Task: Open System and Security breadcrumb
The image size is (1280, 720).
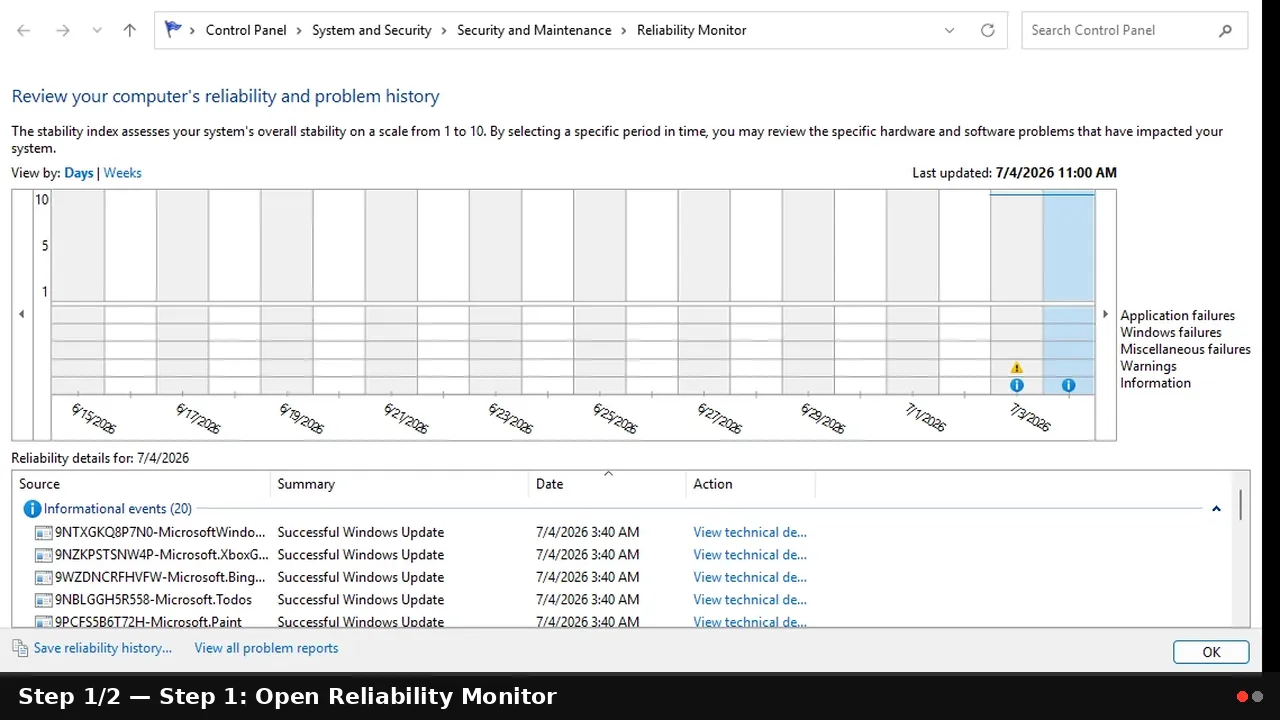Action: [x=372, y=30]
